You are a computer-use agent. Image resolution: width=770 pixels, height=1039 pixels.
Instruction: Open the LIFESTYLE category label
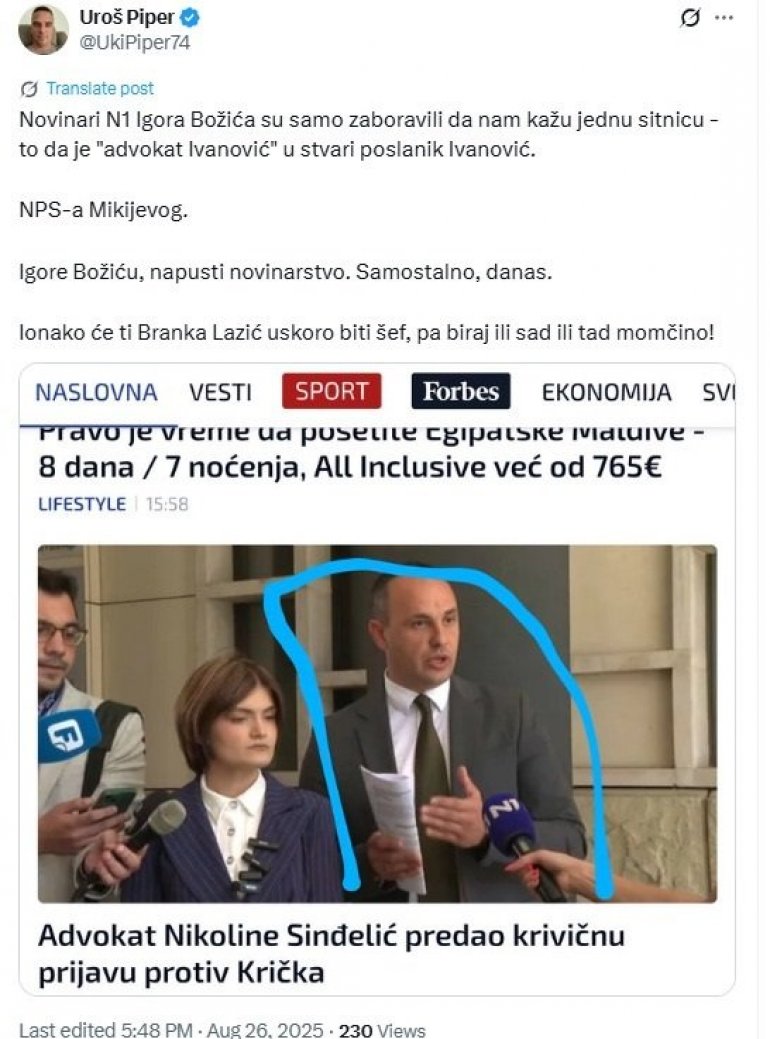82,504
